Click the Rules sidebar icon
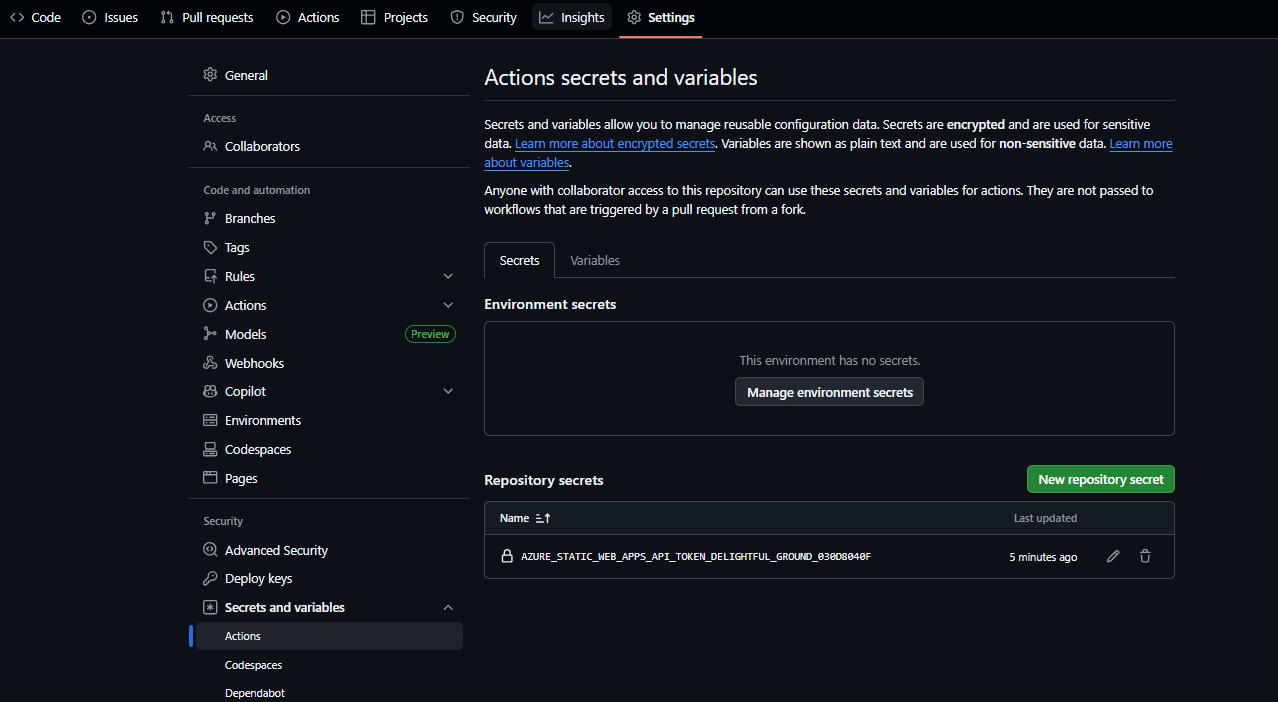Viewport: 1278px width, 702px height. point(210,276)
